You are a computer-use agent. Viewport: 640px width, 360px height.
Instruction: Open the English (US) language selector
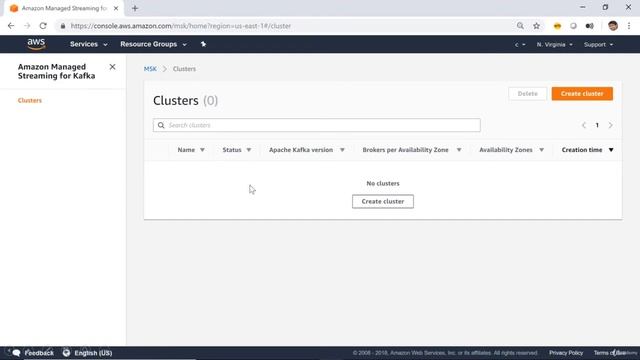pyautogui.click(x=93, y=353)
